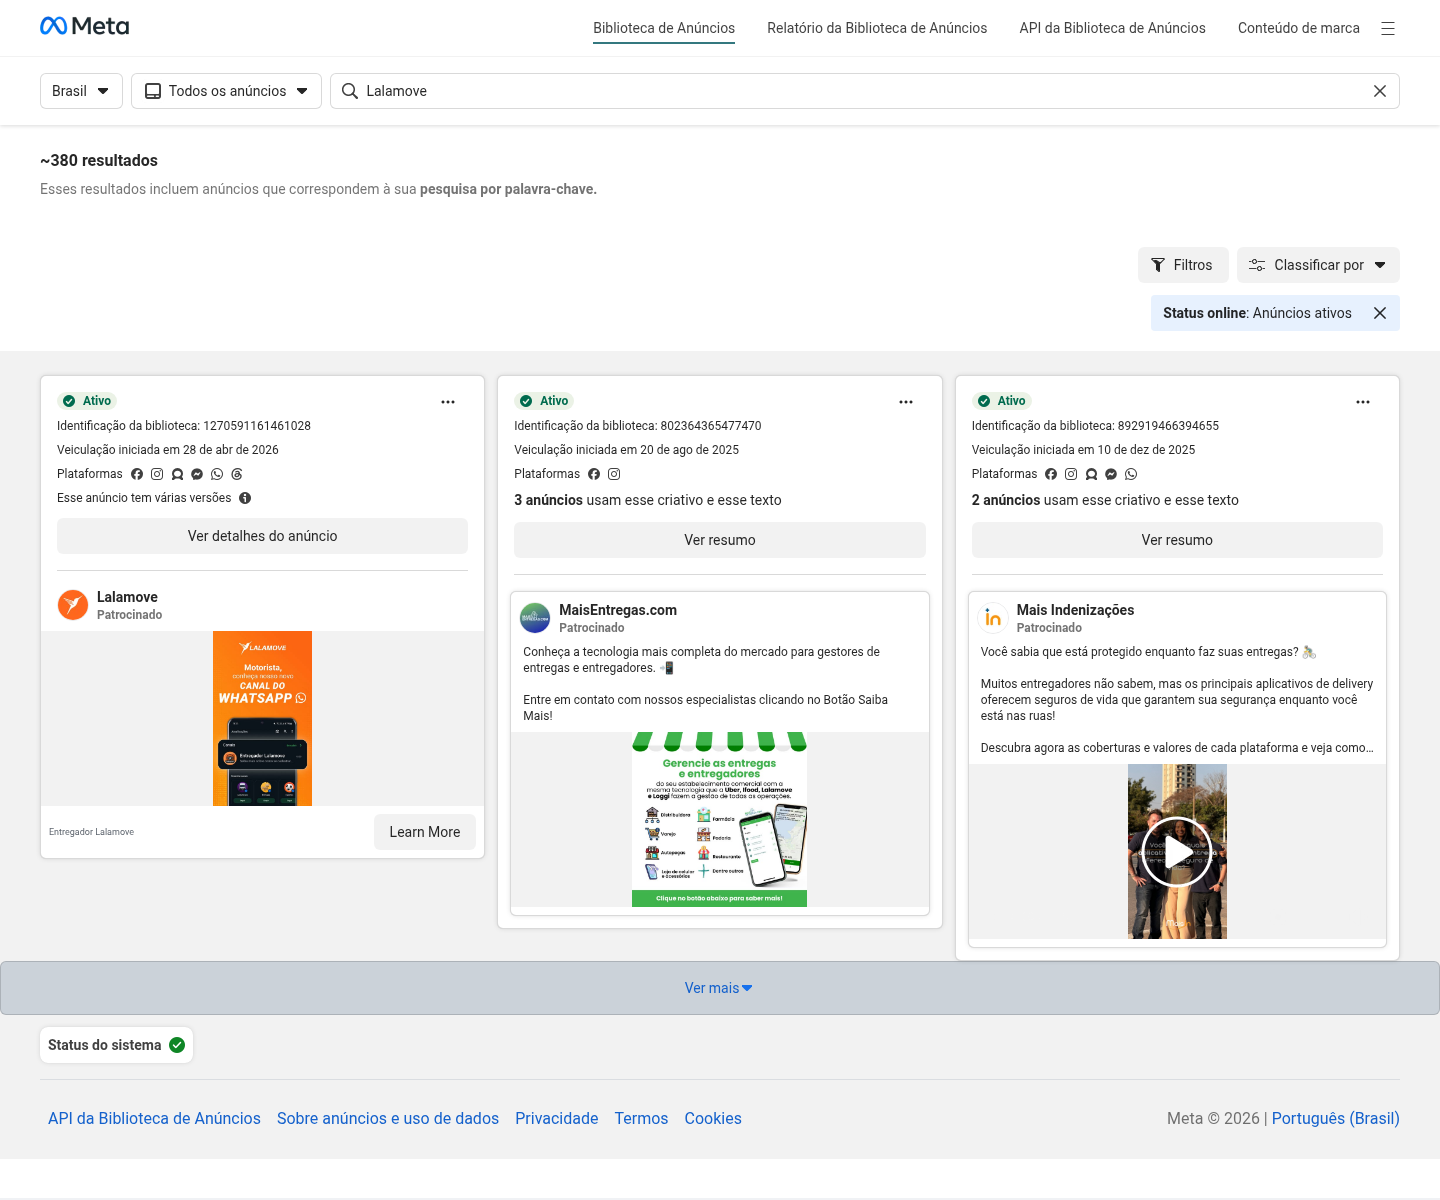Screen dimensions: 1440x1200
Task: Click the info icon beside 'várias versões'
Action: (x=245, y=498)
